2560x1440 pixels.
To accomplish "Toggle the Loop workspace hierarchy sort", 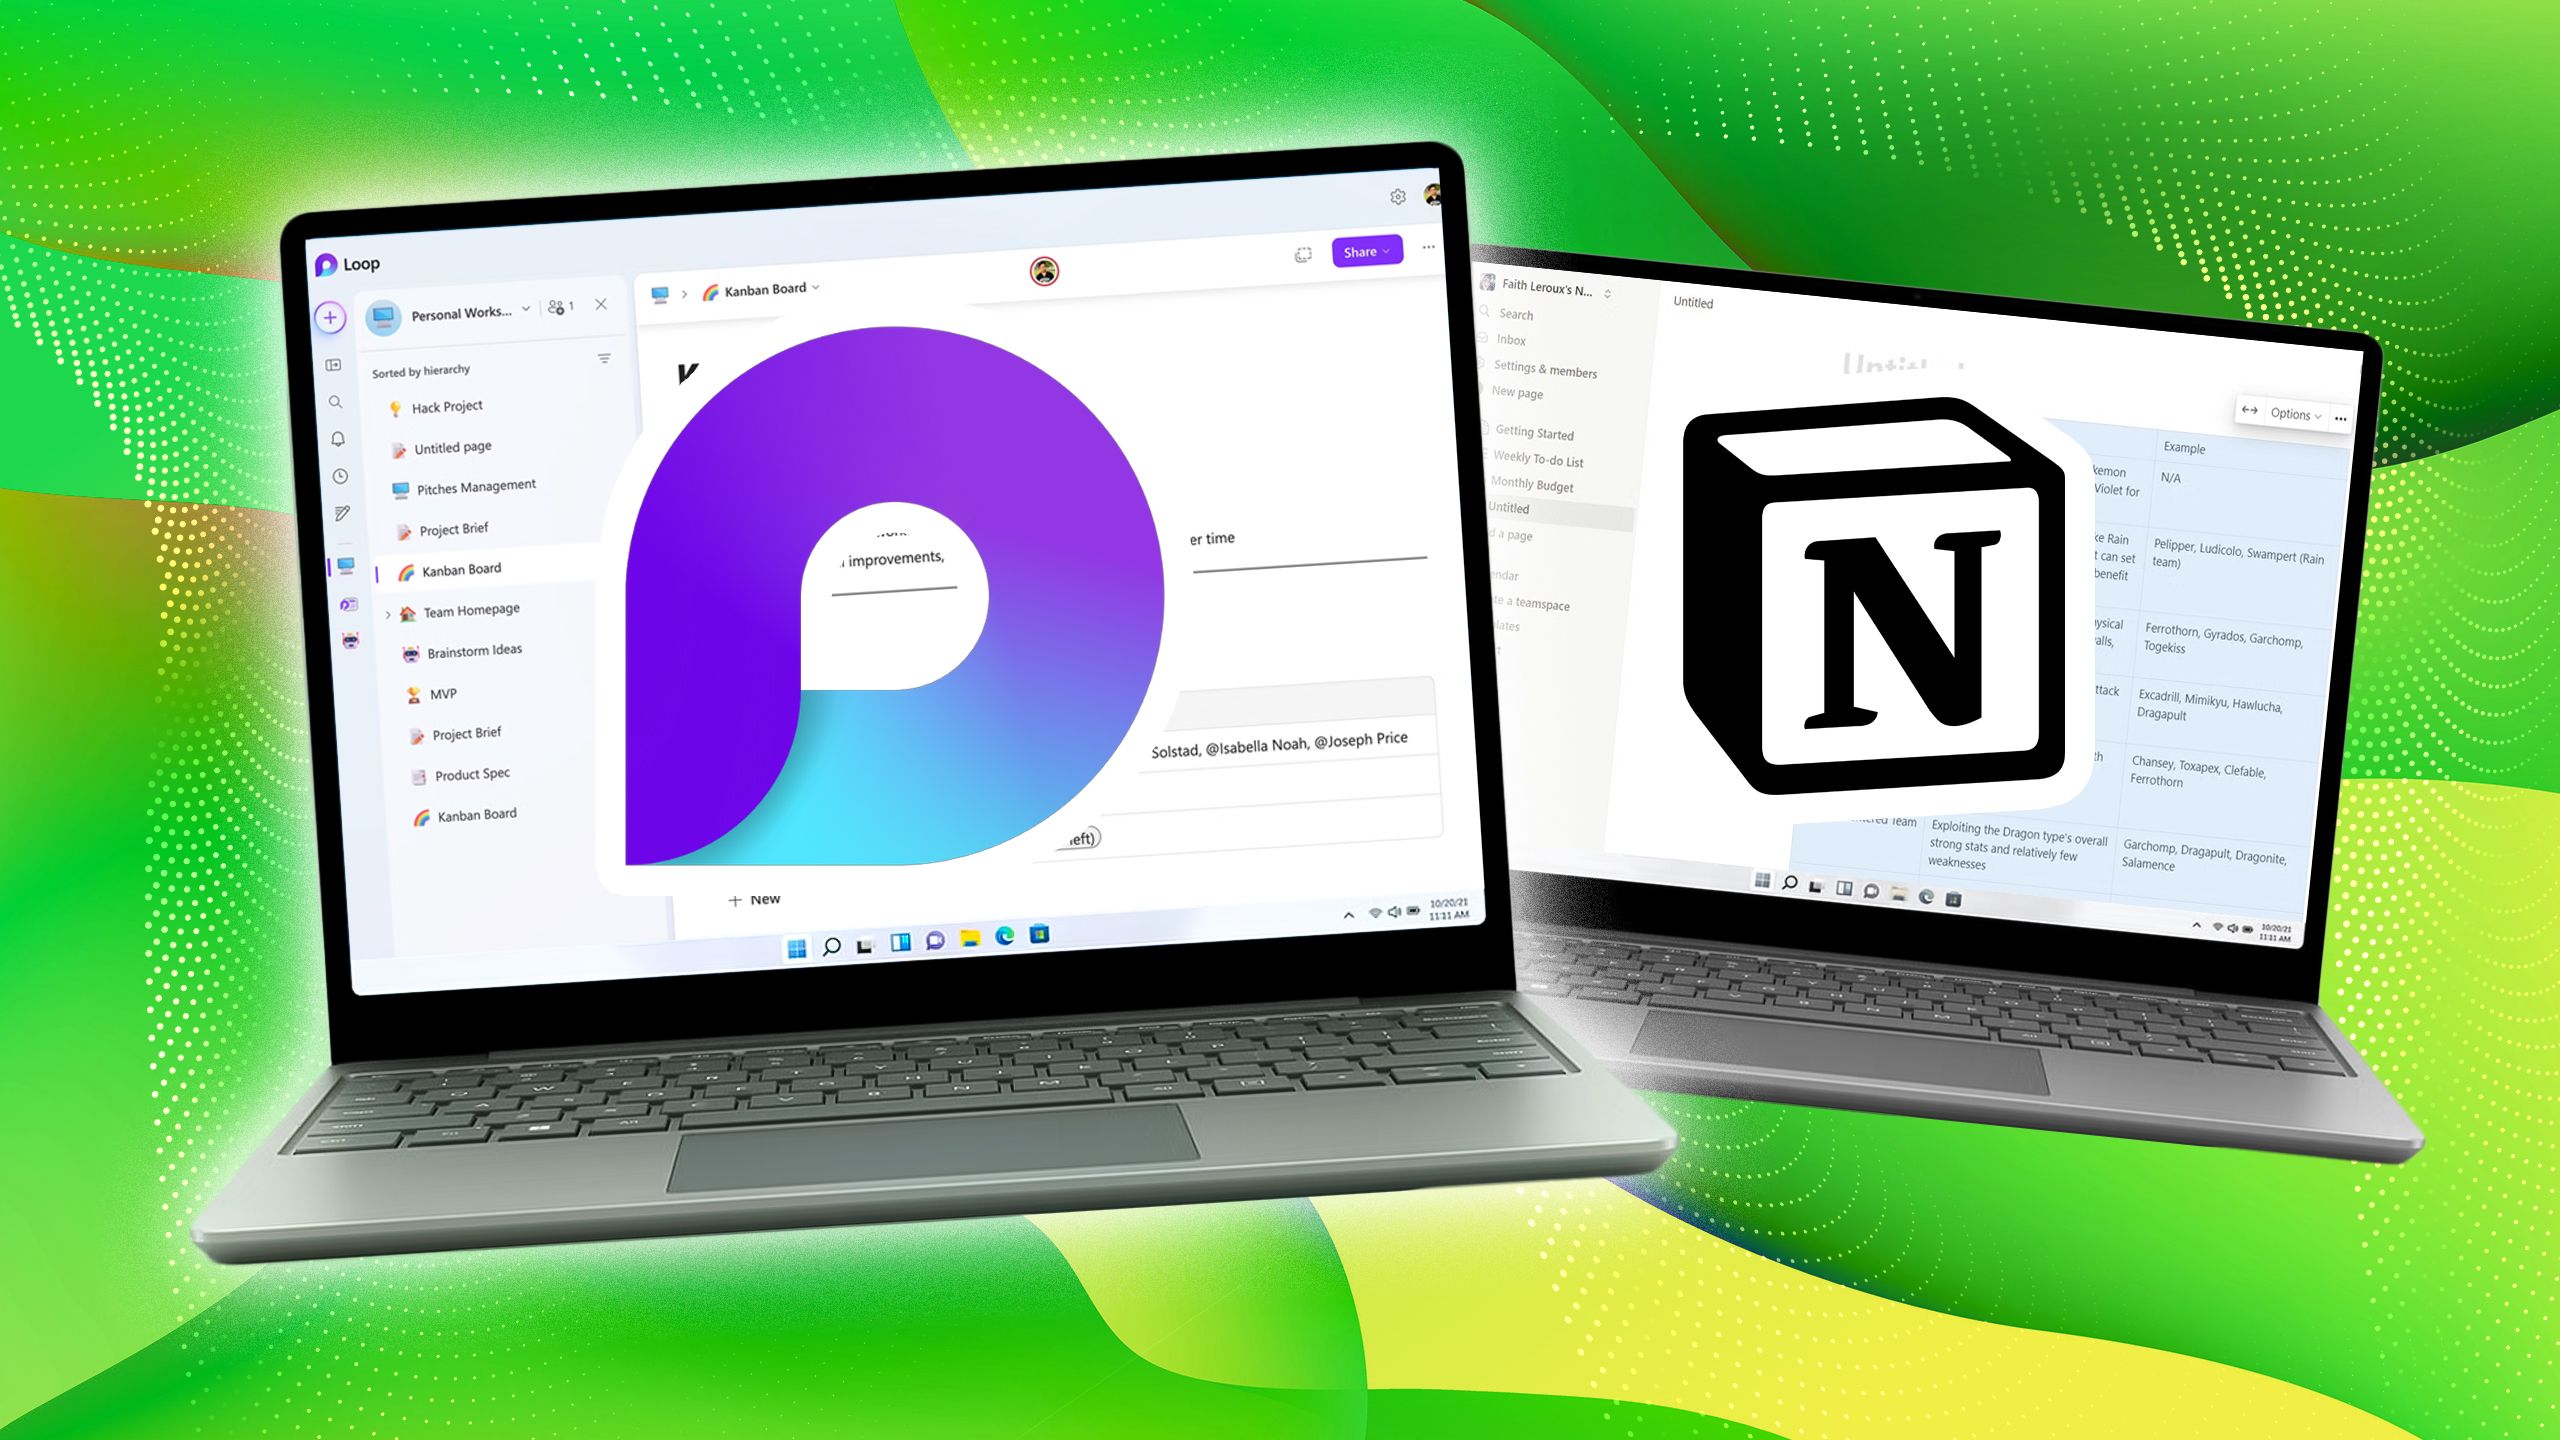I will pyautogui.click(x=603, y=366).
